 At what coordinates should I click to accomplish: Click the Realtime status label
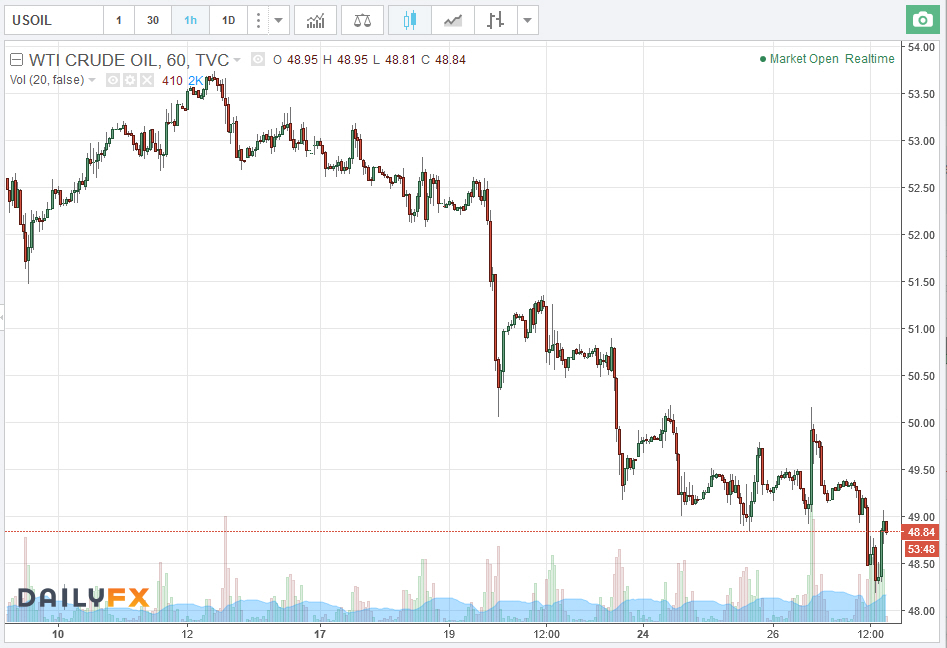coord(870,59)
